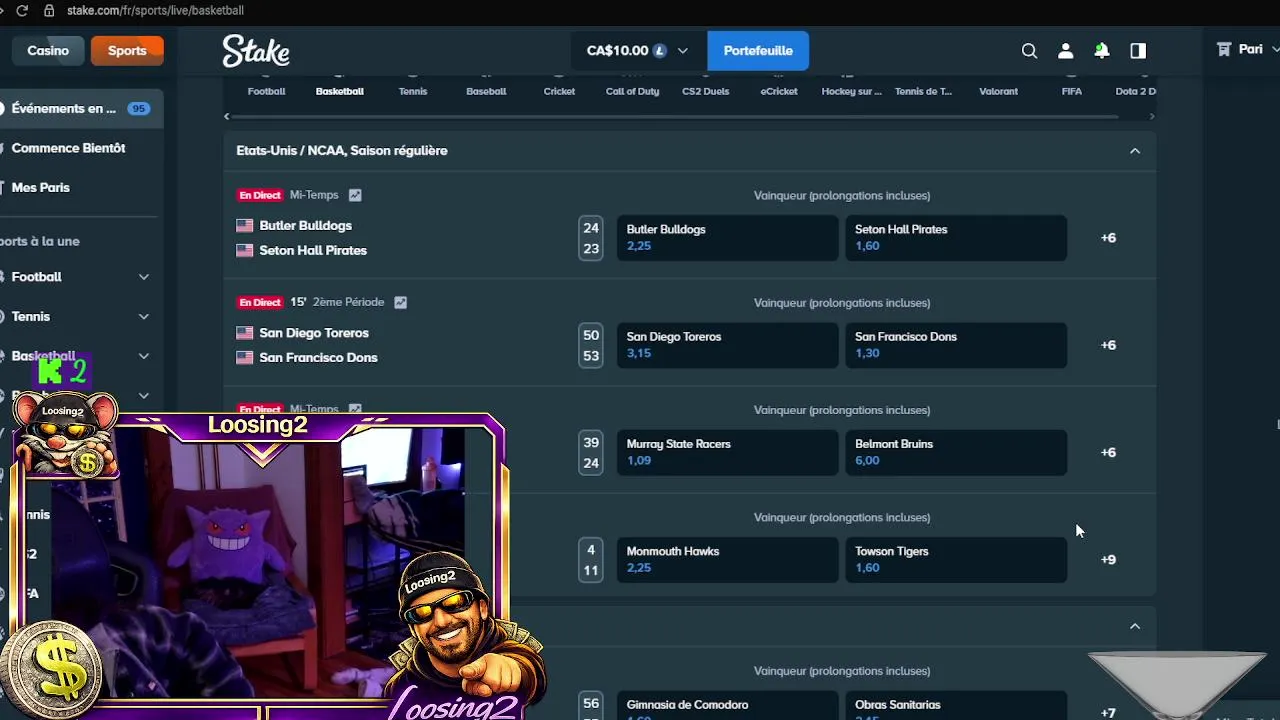Bet on Gimnasia de Comodoro

pyautogui.click(x=727, y=707)
